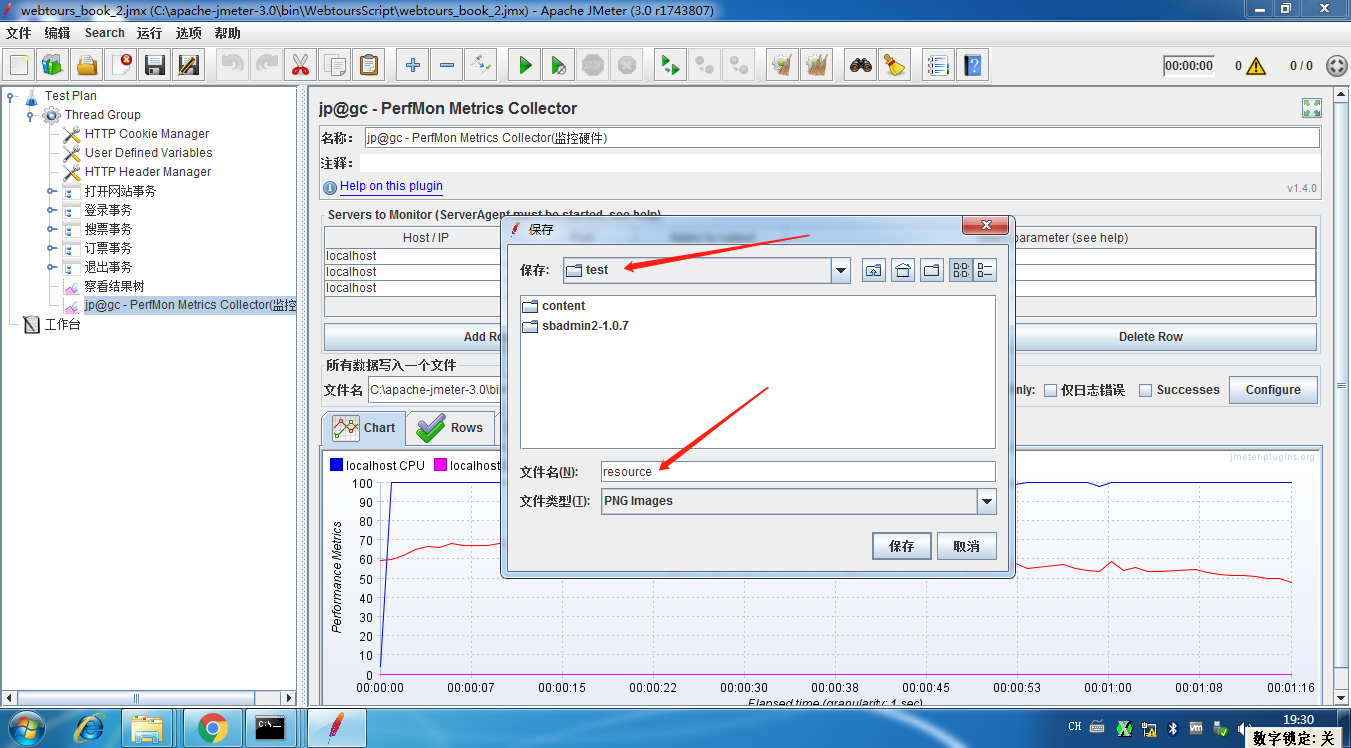
Task: Switch to the Chart tab
Action: 364,428
